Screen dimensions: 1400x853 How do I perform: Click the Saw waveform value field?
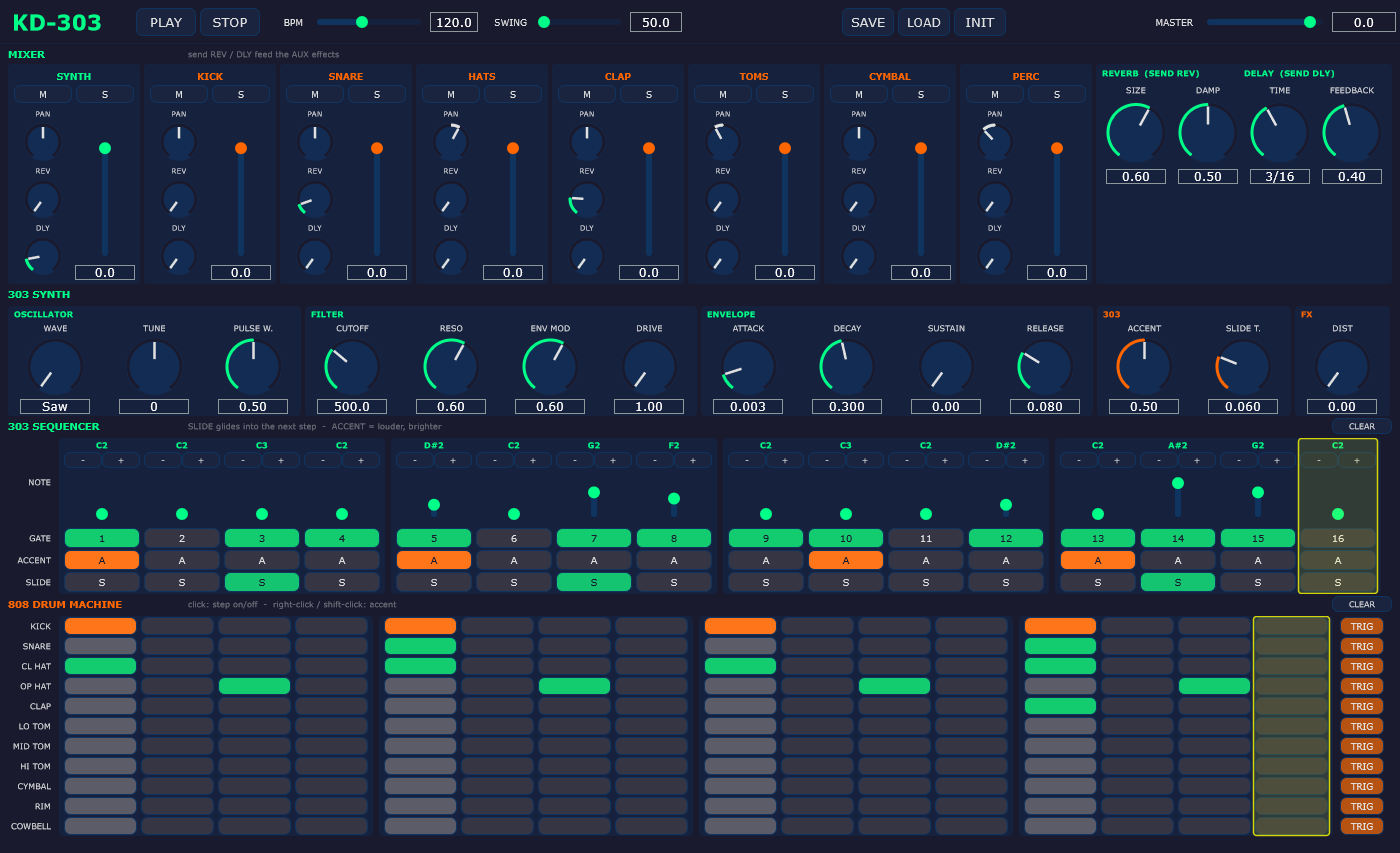pos(55,407)
